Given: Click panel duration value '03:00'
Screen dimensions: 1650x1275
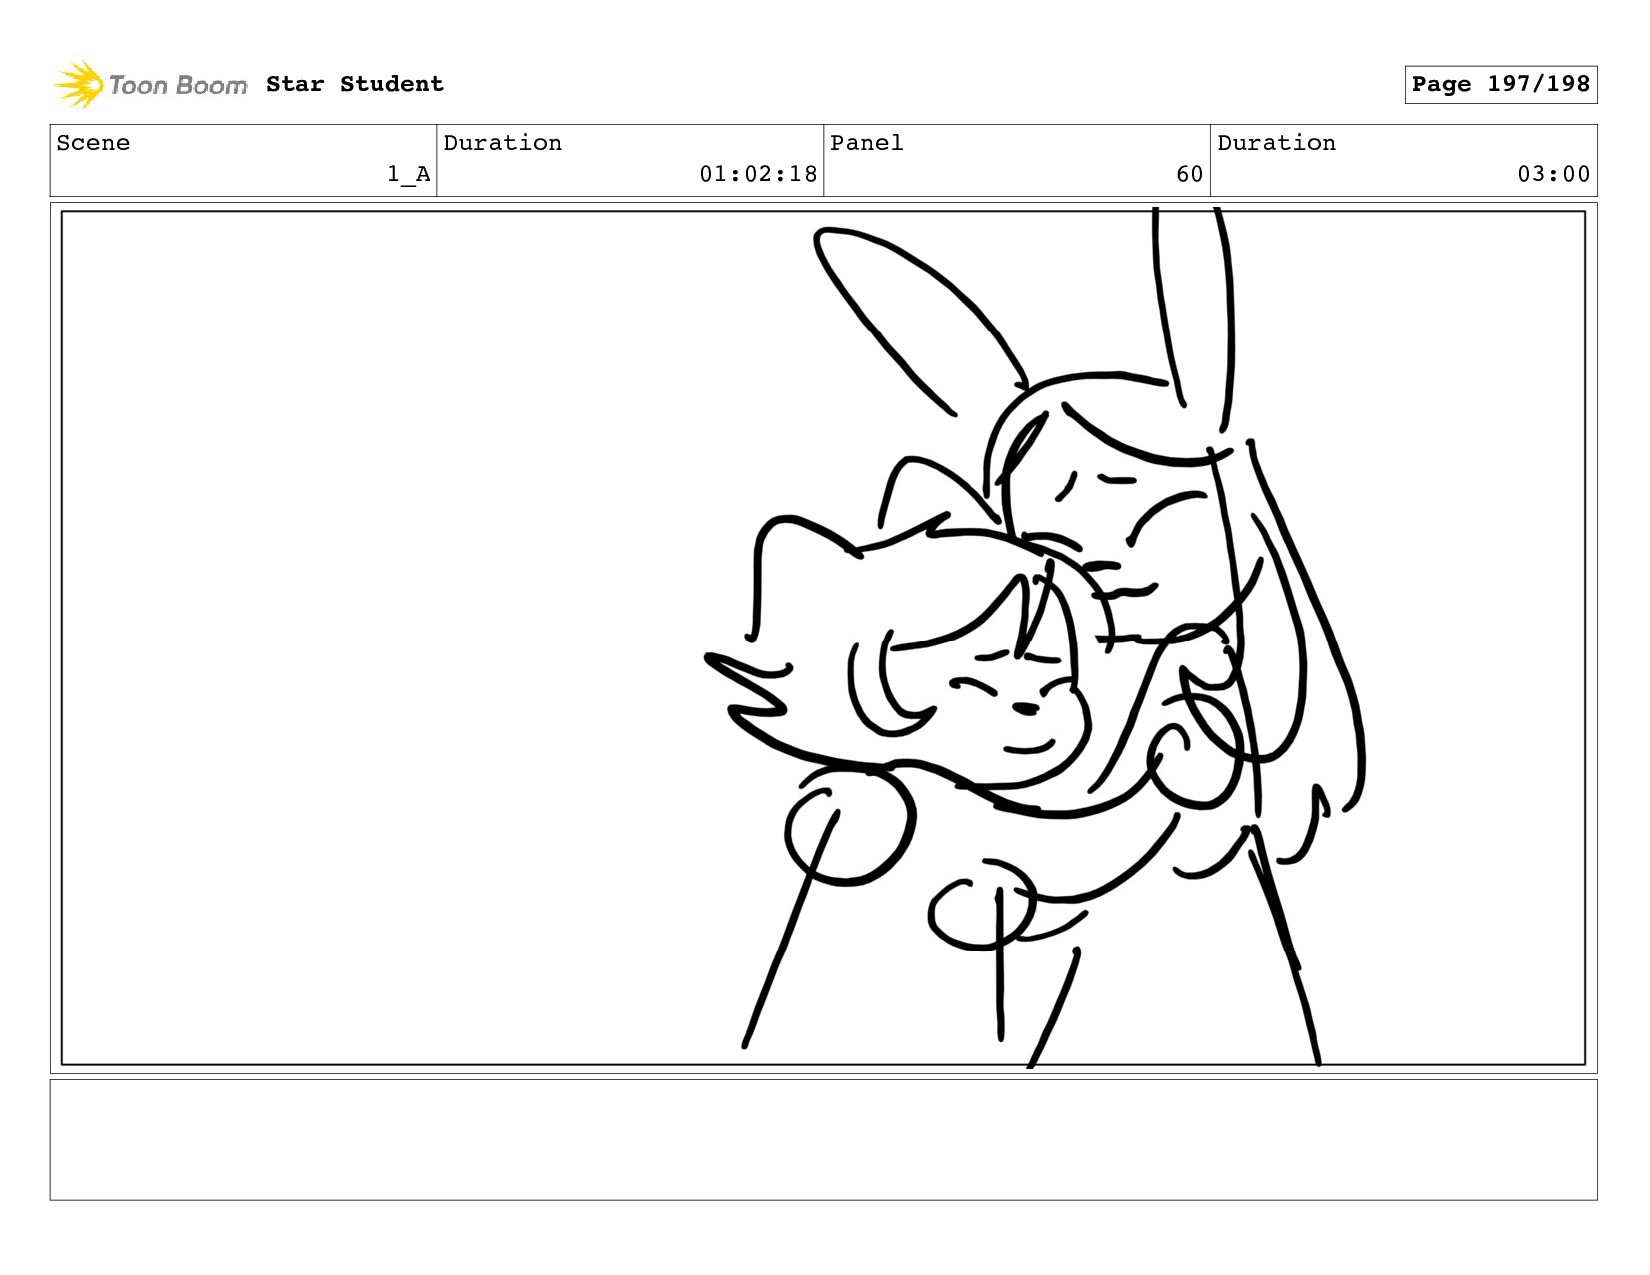Looking at the screenshot, I should [x=1553, y=174].
